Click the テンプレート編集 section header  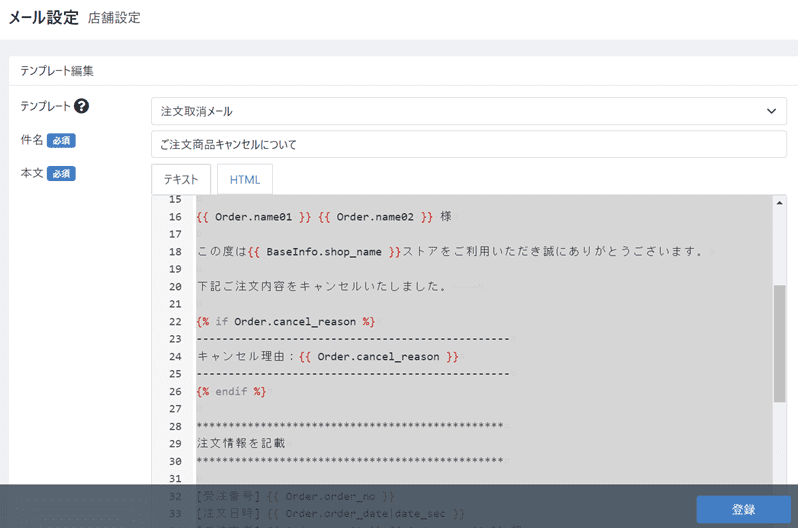click(57, 71)
